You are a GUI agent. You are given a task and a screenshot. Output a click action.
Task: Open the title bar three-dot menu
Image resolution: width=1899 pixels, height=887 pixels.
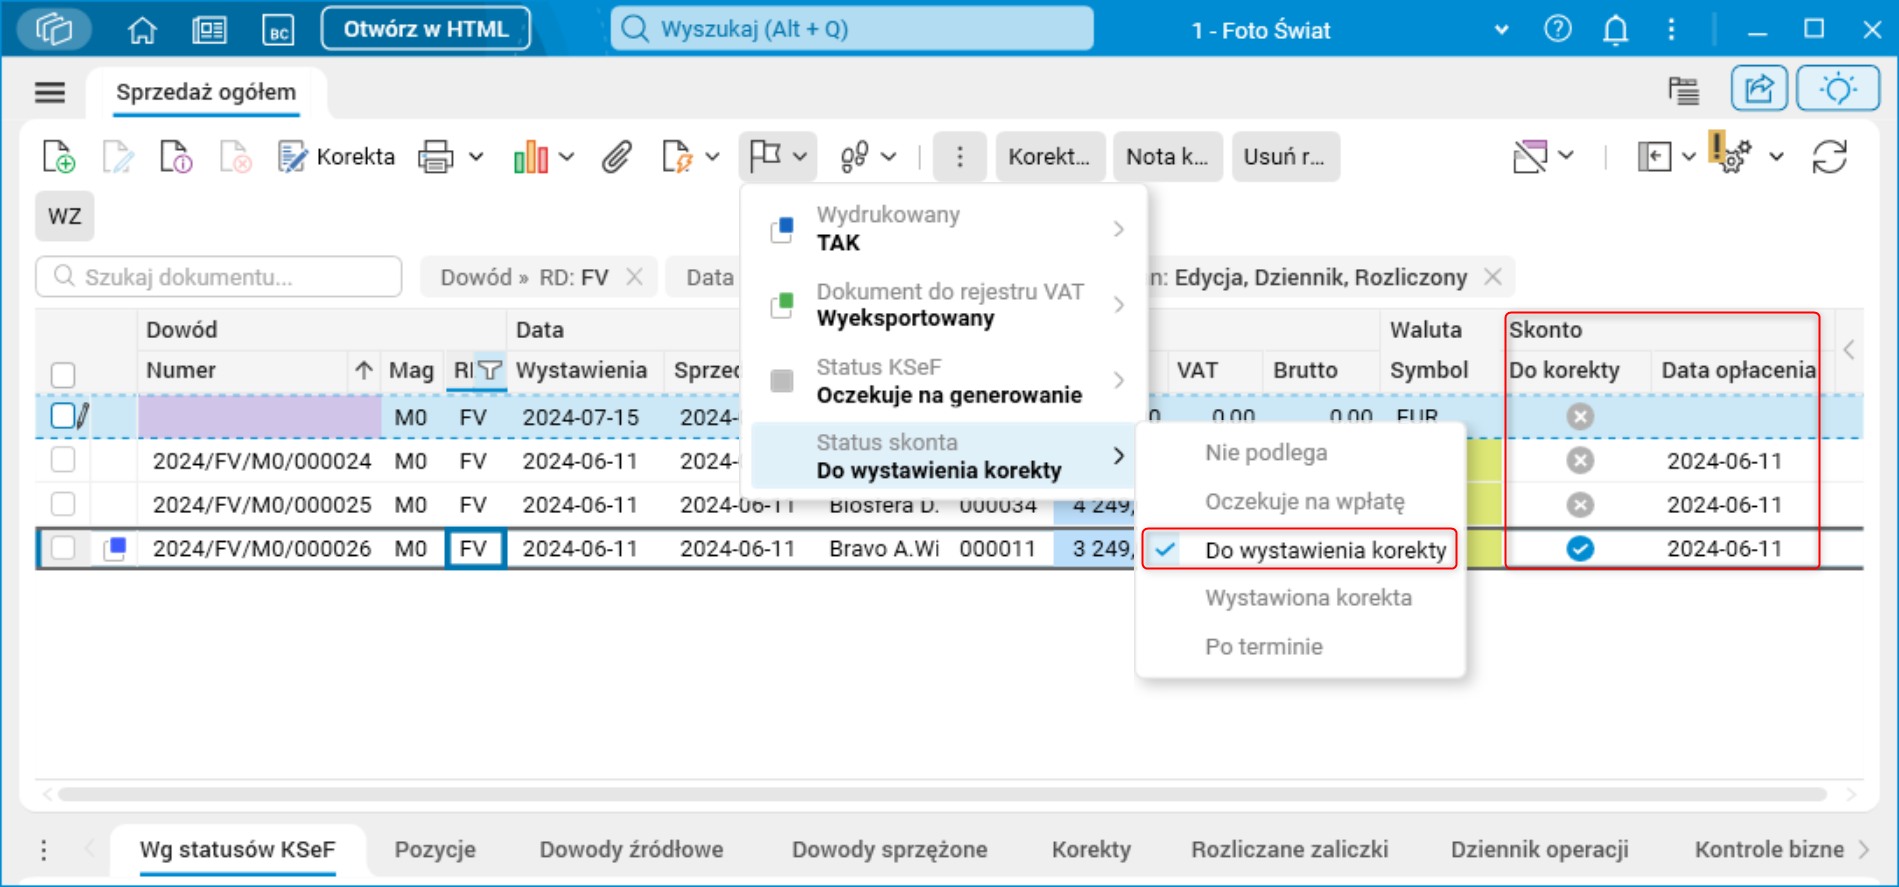1671,29
